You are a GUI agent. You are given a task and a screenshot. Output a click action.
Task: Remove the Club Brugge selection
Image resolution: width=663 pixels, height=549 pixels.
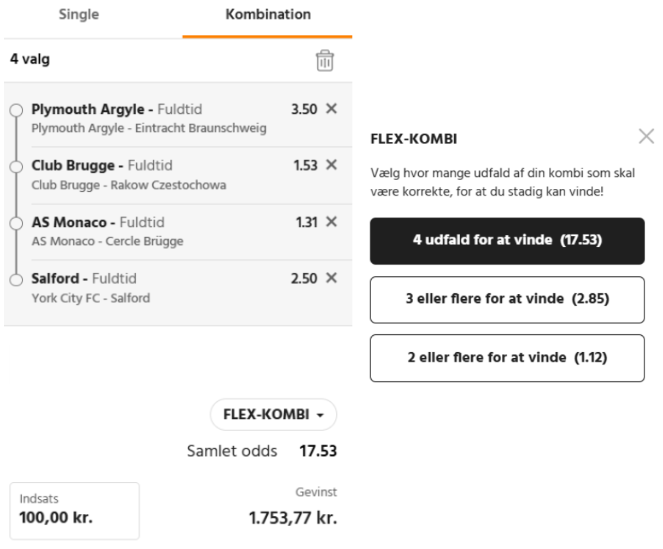click(x=332, y=165)
